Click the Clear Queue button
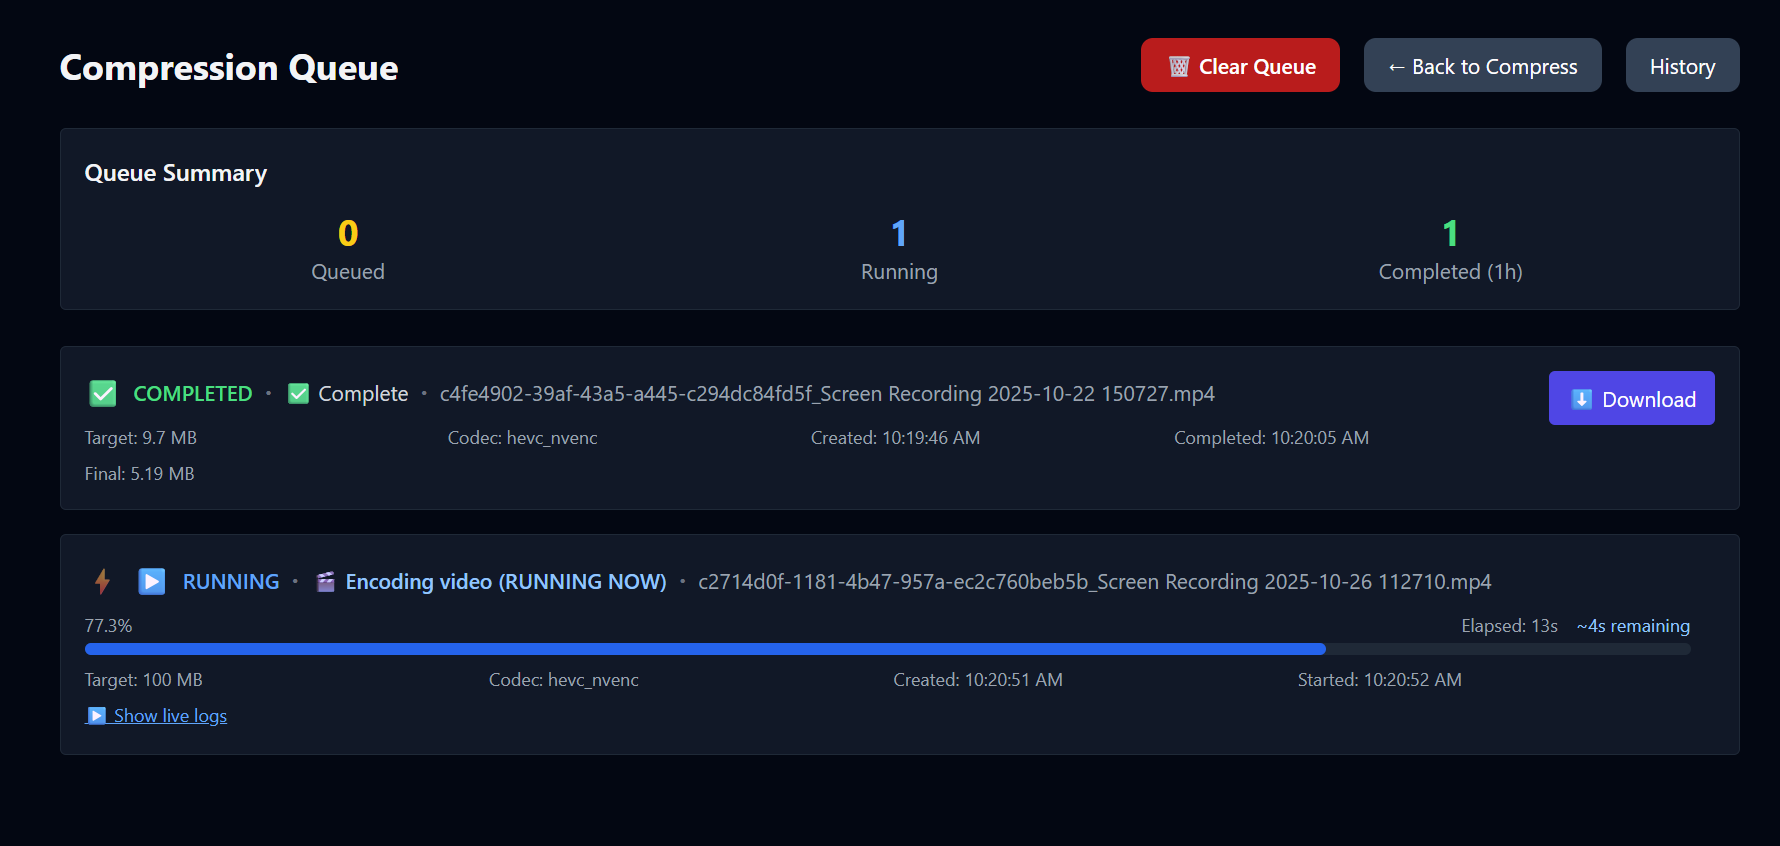Image resolution: width=1780 pixels, height=846 pixels. coord(1240,65)
